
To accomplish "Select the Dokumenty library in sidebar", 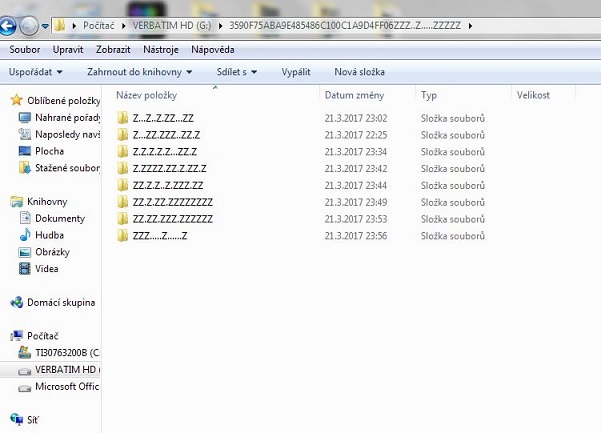I will coord(59,218).
